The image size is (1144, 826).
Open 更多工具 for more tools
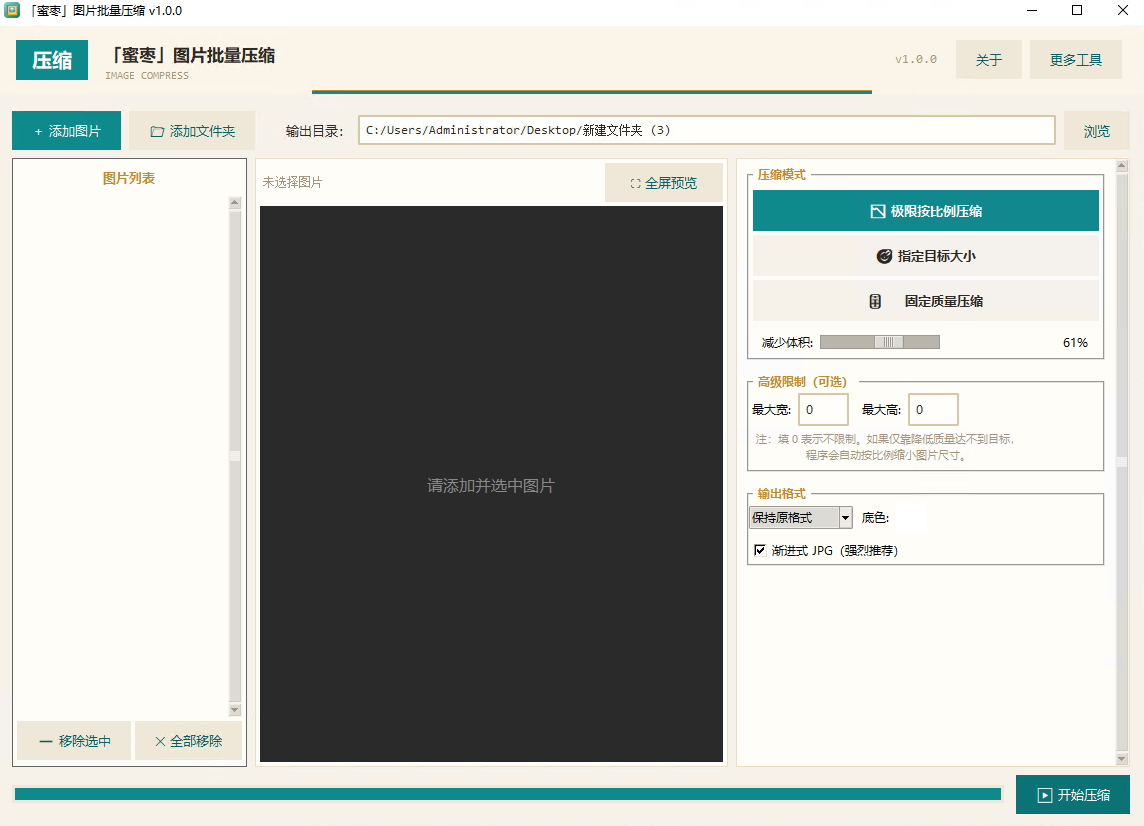coord(1075,60)
